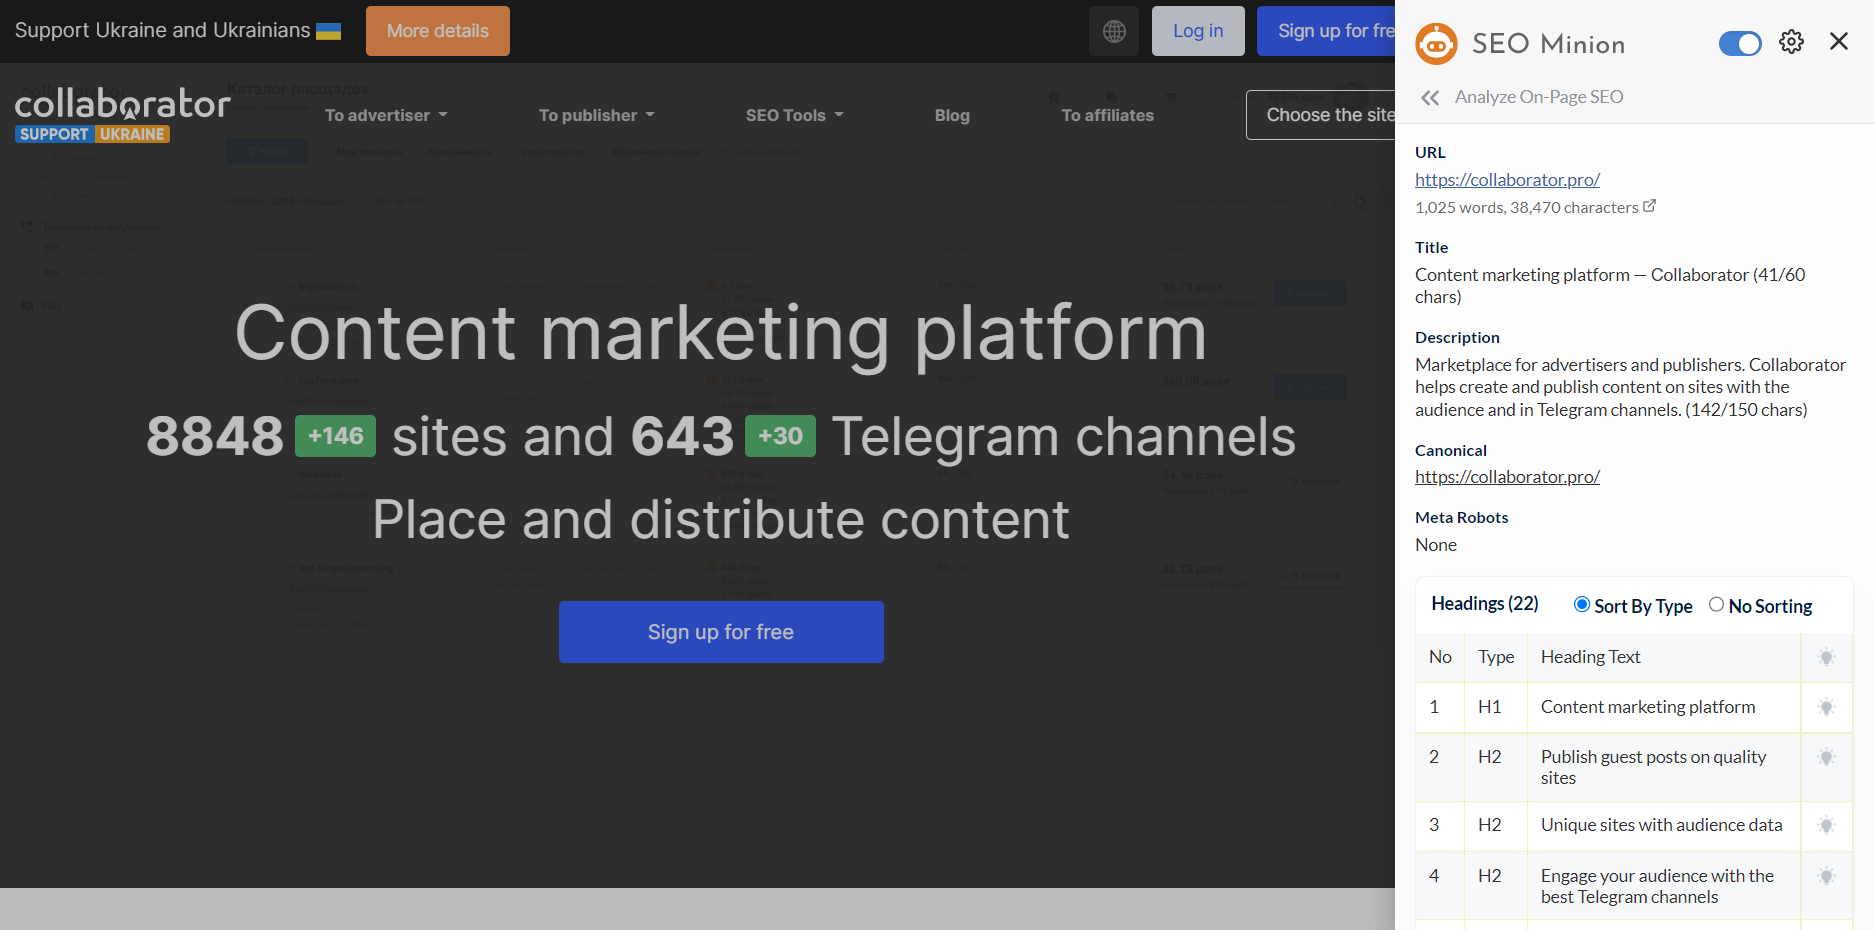Open the https://collaborator.pro/ URL link
This screenshot has height=930, width=1874.
(1507, 180)
